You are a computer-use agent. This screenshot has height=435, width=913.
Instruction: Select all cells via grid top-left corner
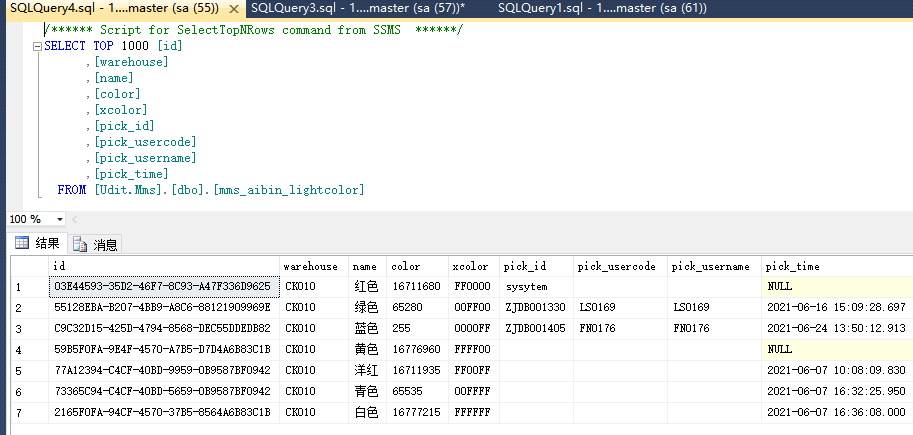point(28,267)
